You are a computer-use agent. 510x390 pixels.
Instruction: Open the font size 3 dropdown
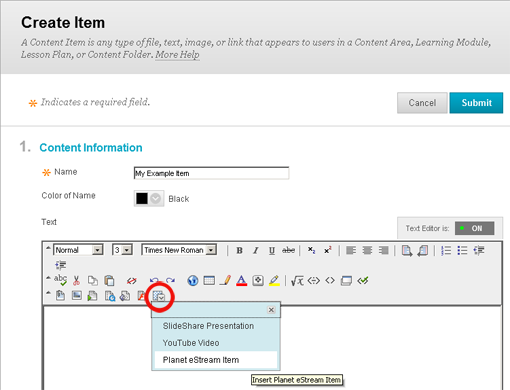coord(122,250)
